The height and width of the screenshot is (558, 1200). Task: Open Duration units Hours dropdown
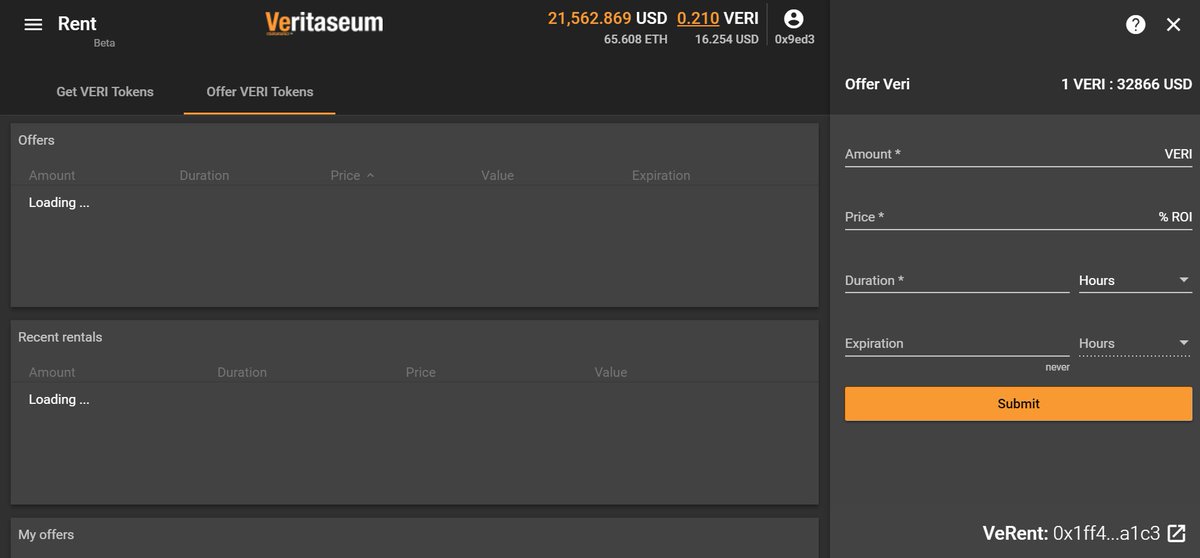coord(1135,280)
